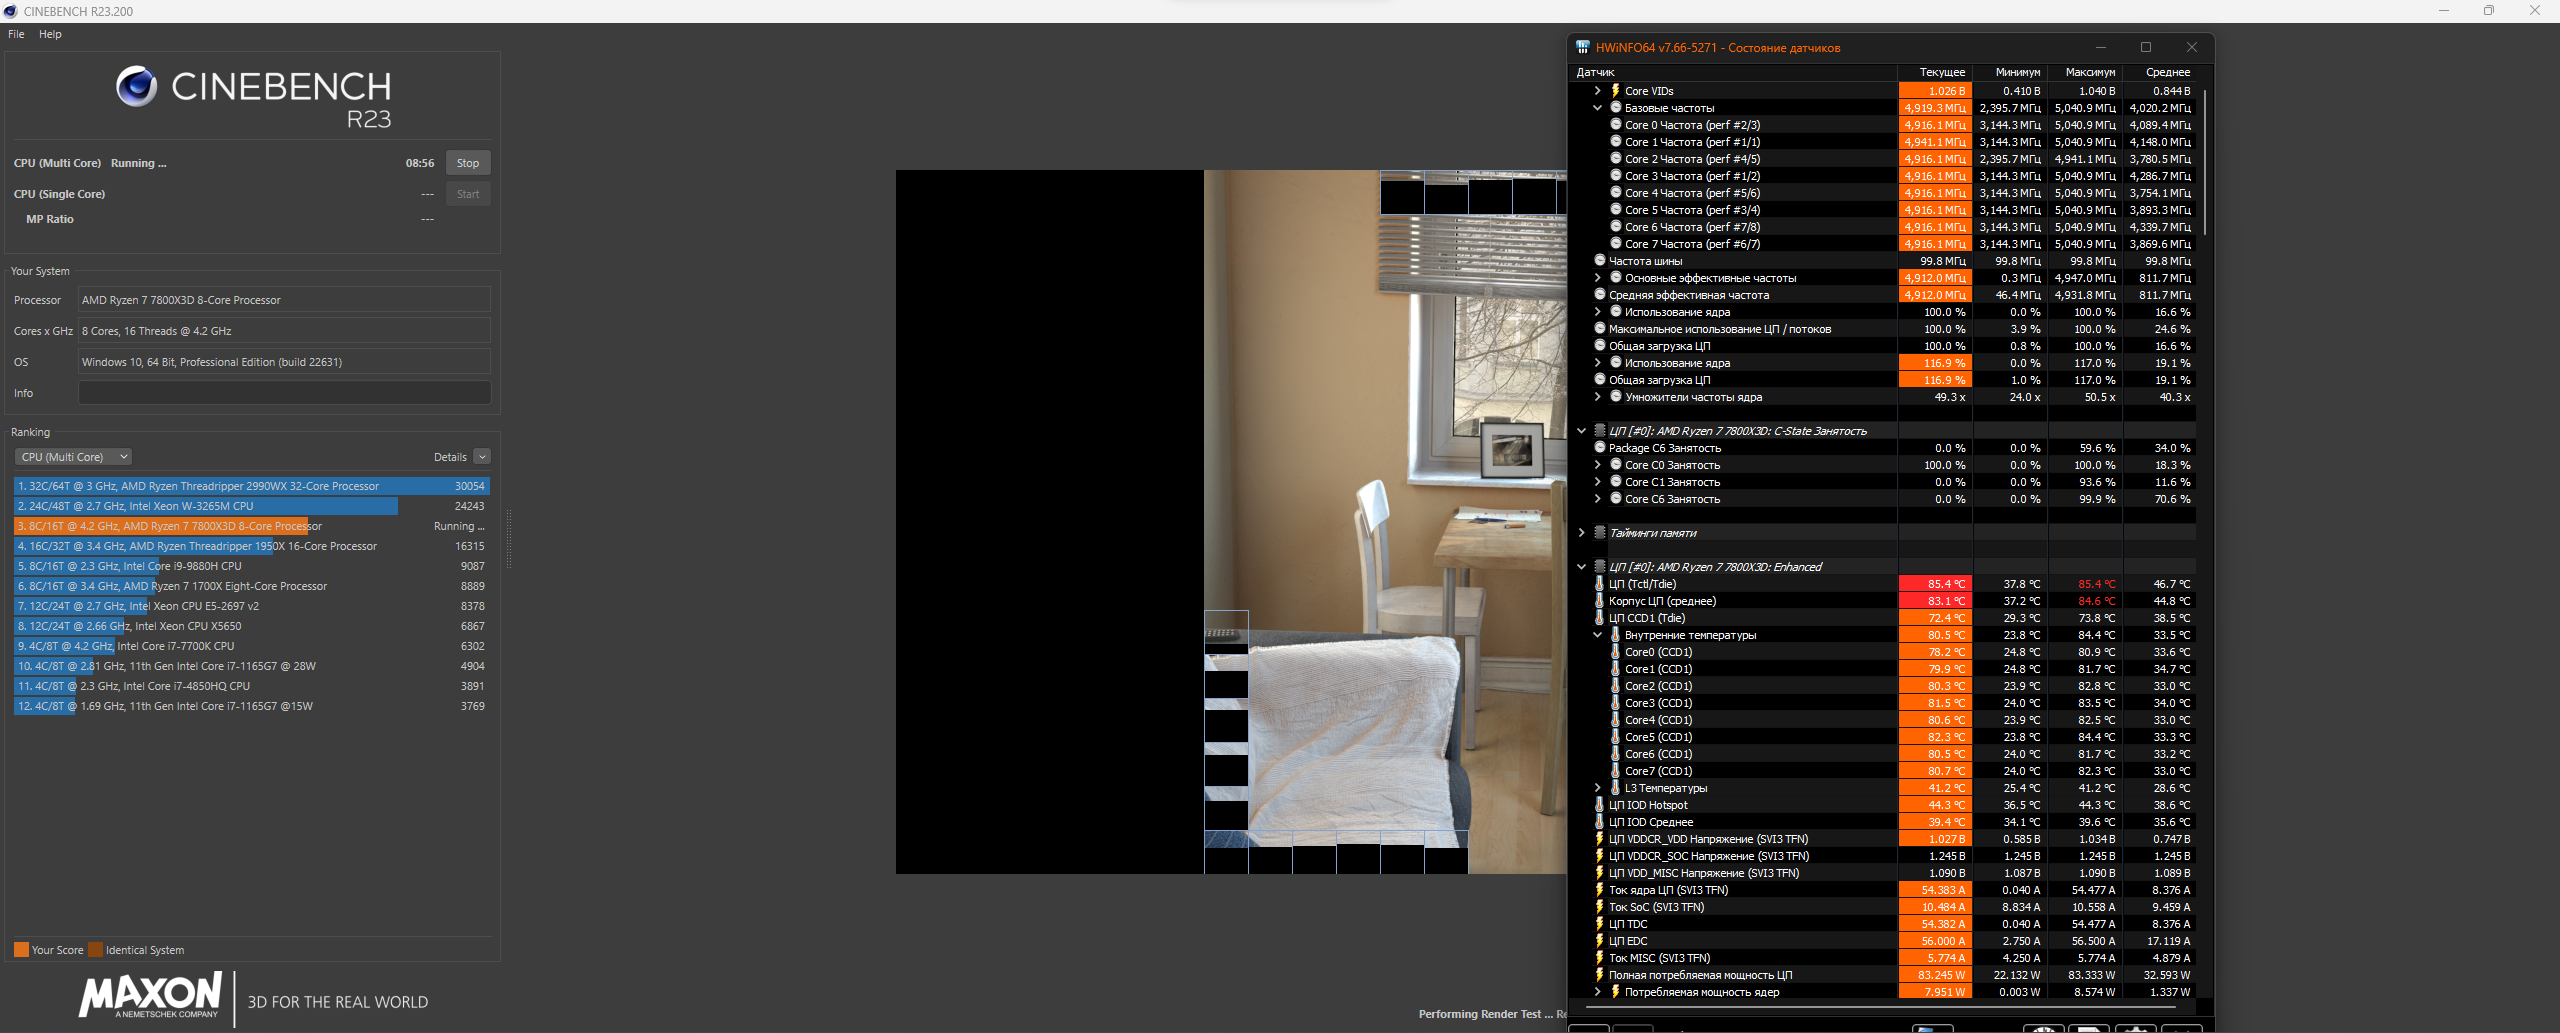2560x1033 pixels.
Task: Open the Details dropdown arrow in Ranking
Action: tap(482, 457)
